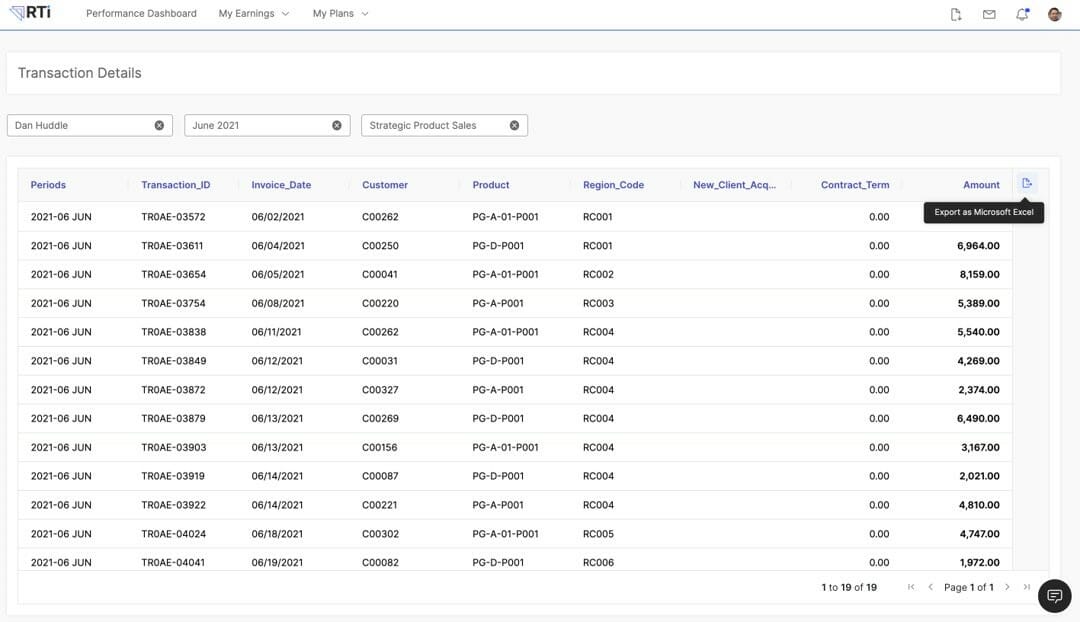Viewport: 1080px width, 622px height.
Task: Sort by the Amount column header
Action: (981, 185)
